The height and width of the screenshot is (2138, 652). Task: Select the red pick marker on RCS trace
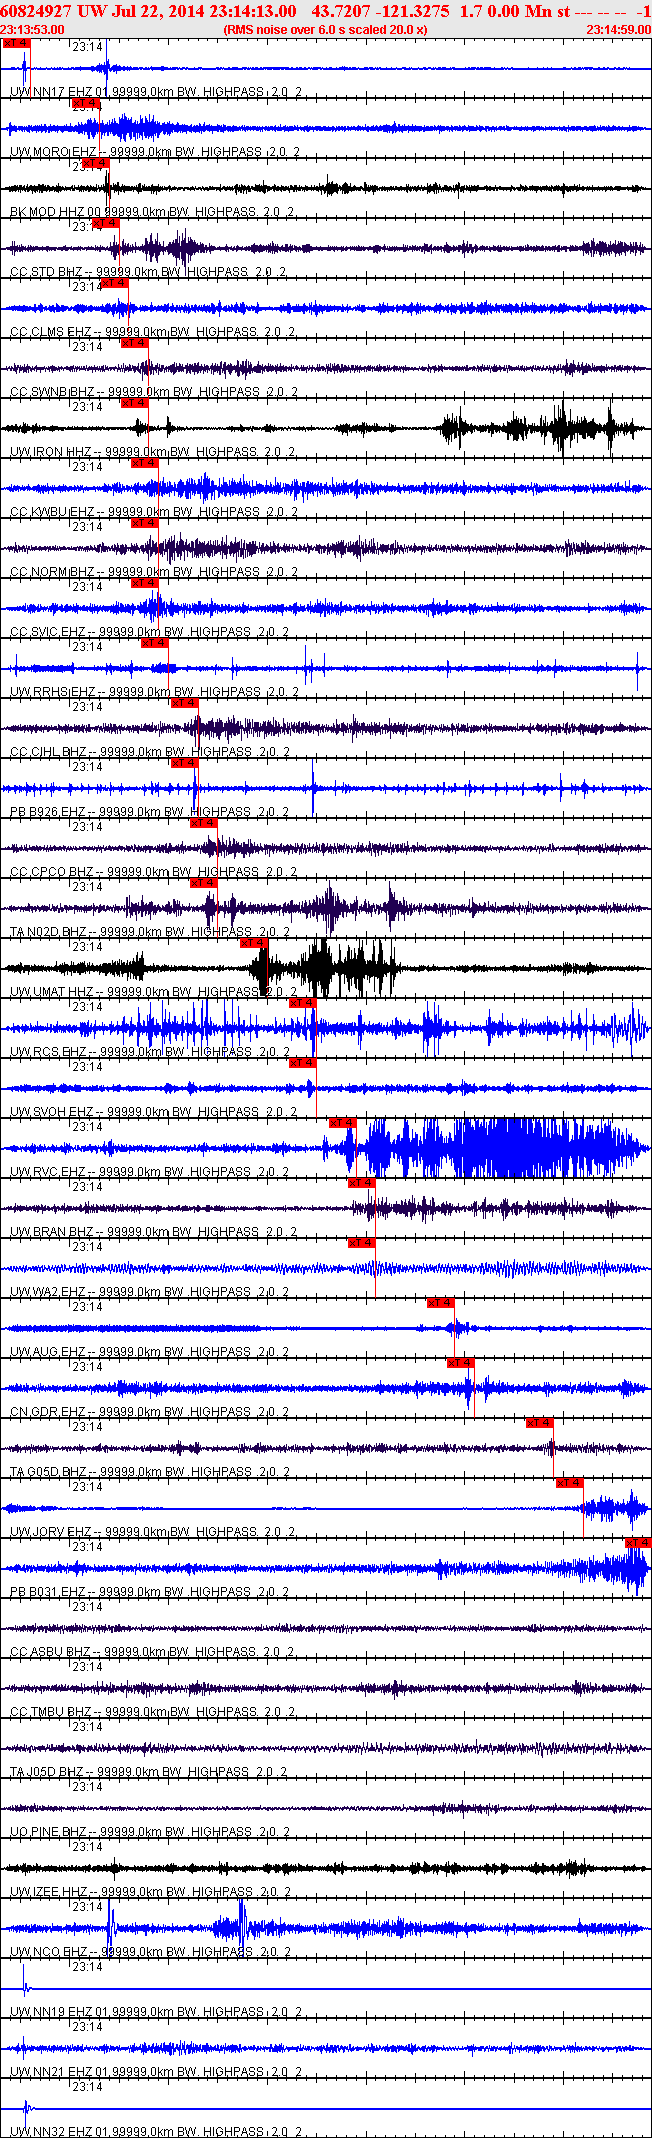[x=303, y=1003]
